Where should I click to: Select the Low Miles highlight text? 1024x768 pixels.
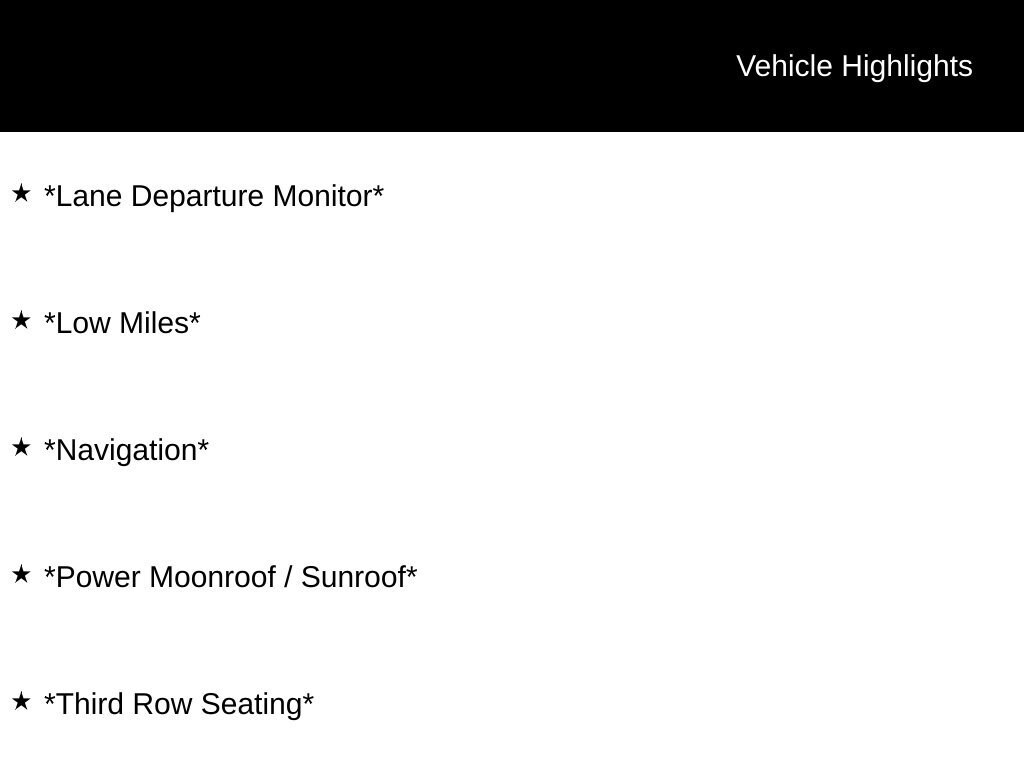point(122,323)
